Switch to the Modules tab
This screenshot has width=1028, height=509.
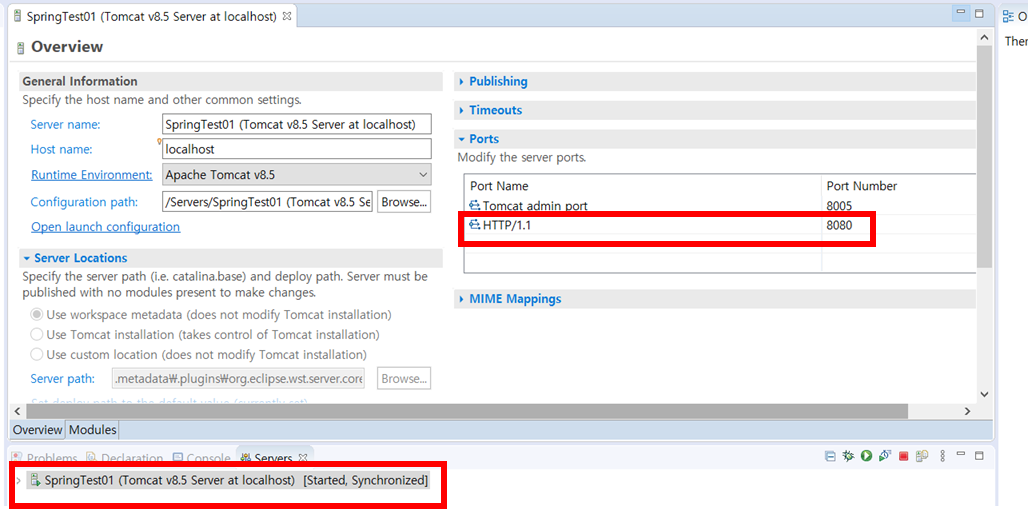pos(93,430)
